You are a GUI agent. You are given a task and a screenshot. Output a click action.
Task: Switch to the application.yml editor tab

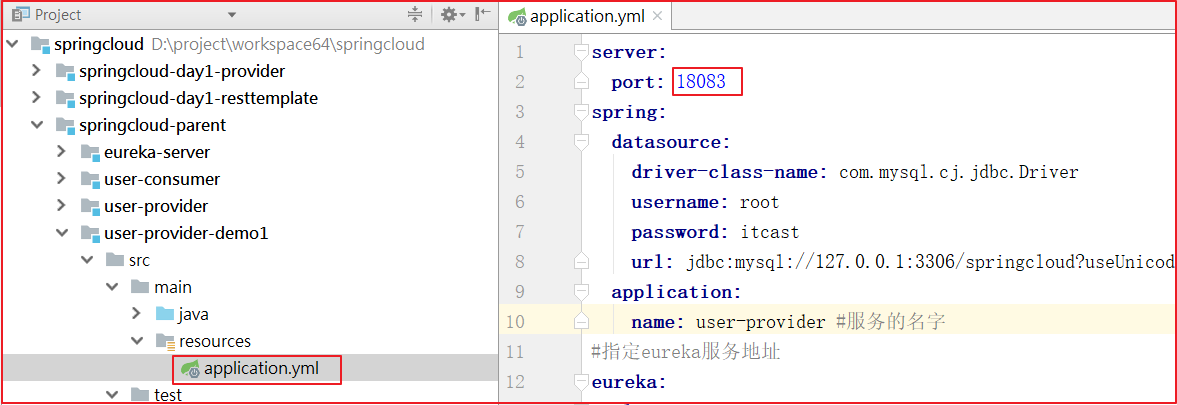point(588,16)
